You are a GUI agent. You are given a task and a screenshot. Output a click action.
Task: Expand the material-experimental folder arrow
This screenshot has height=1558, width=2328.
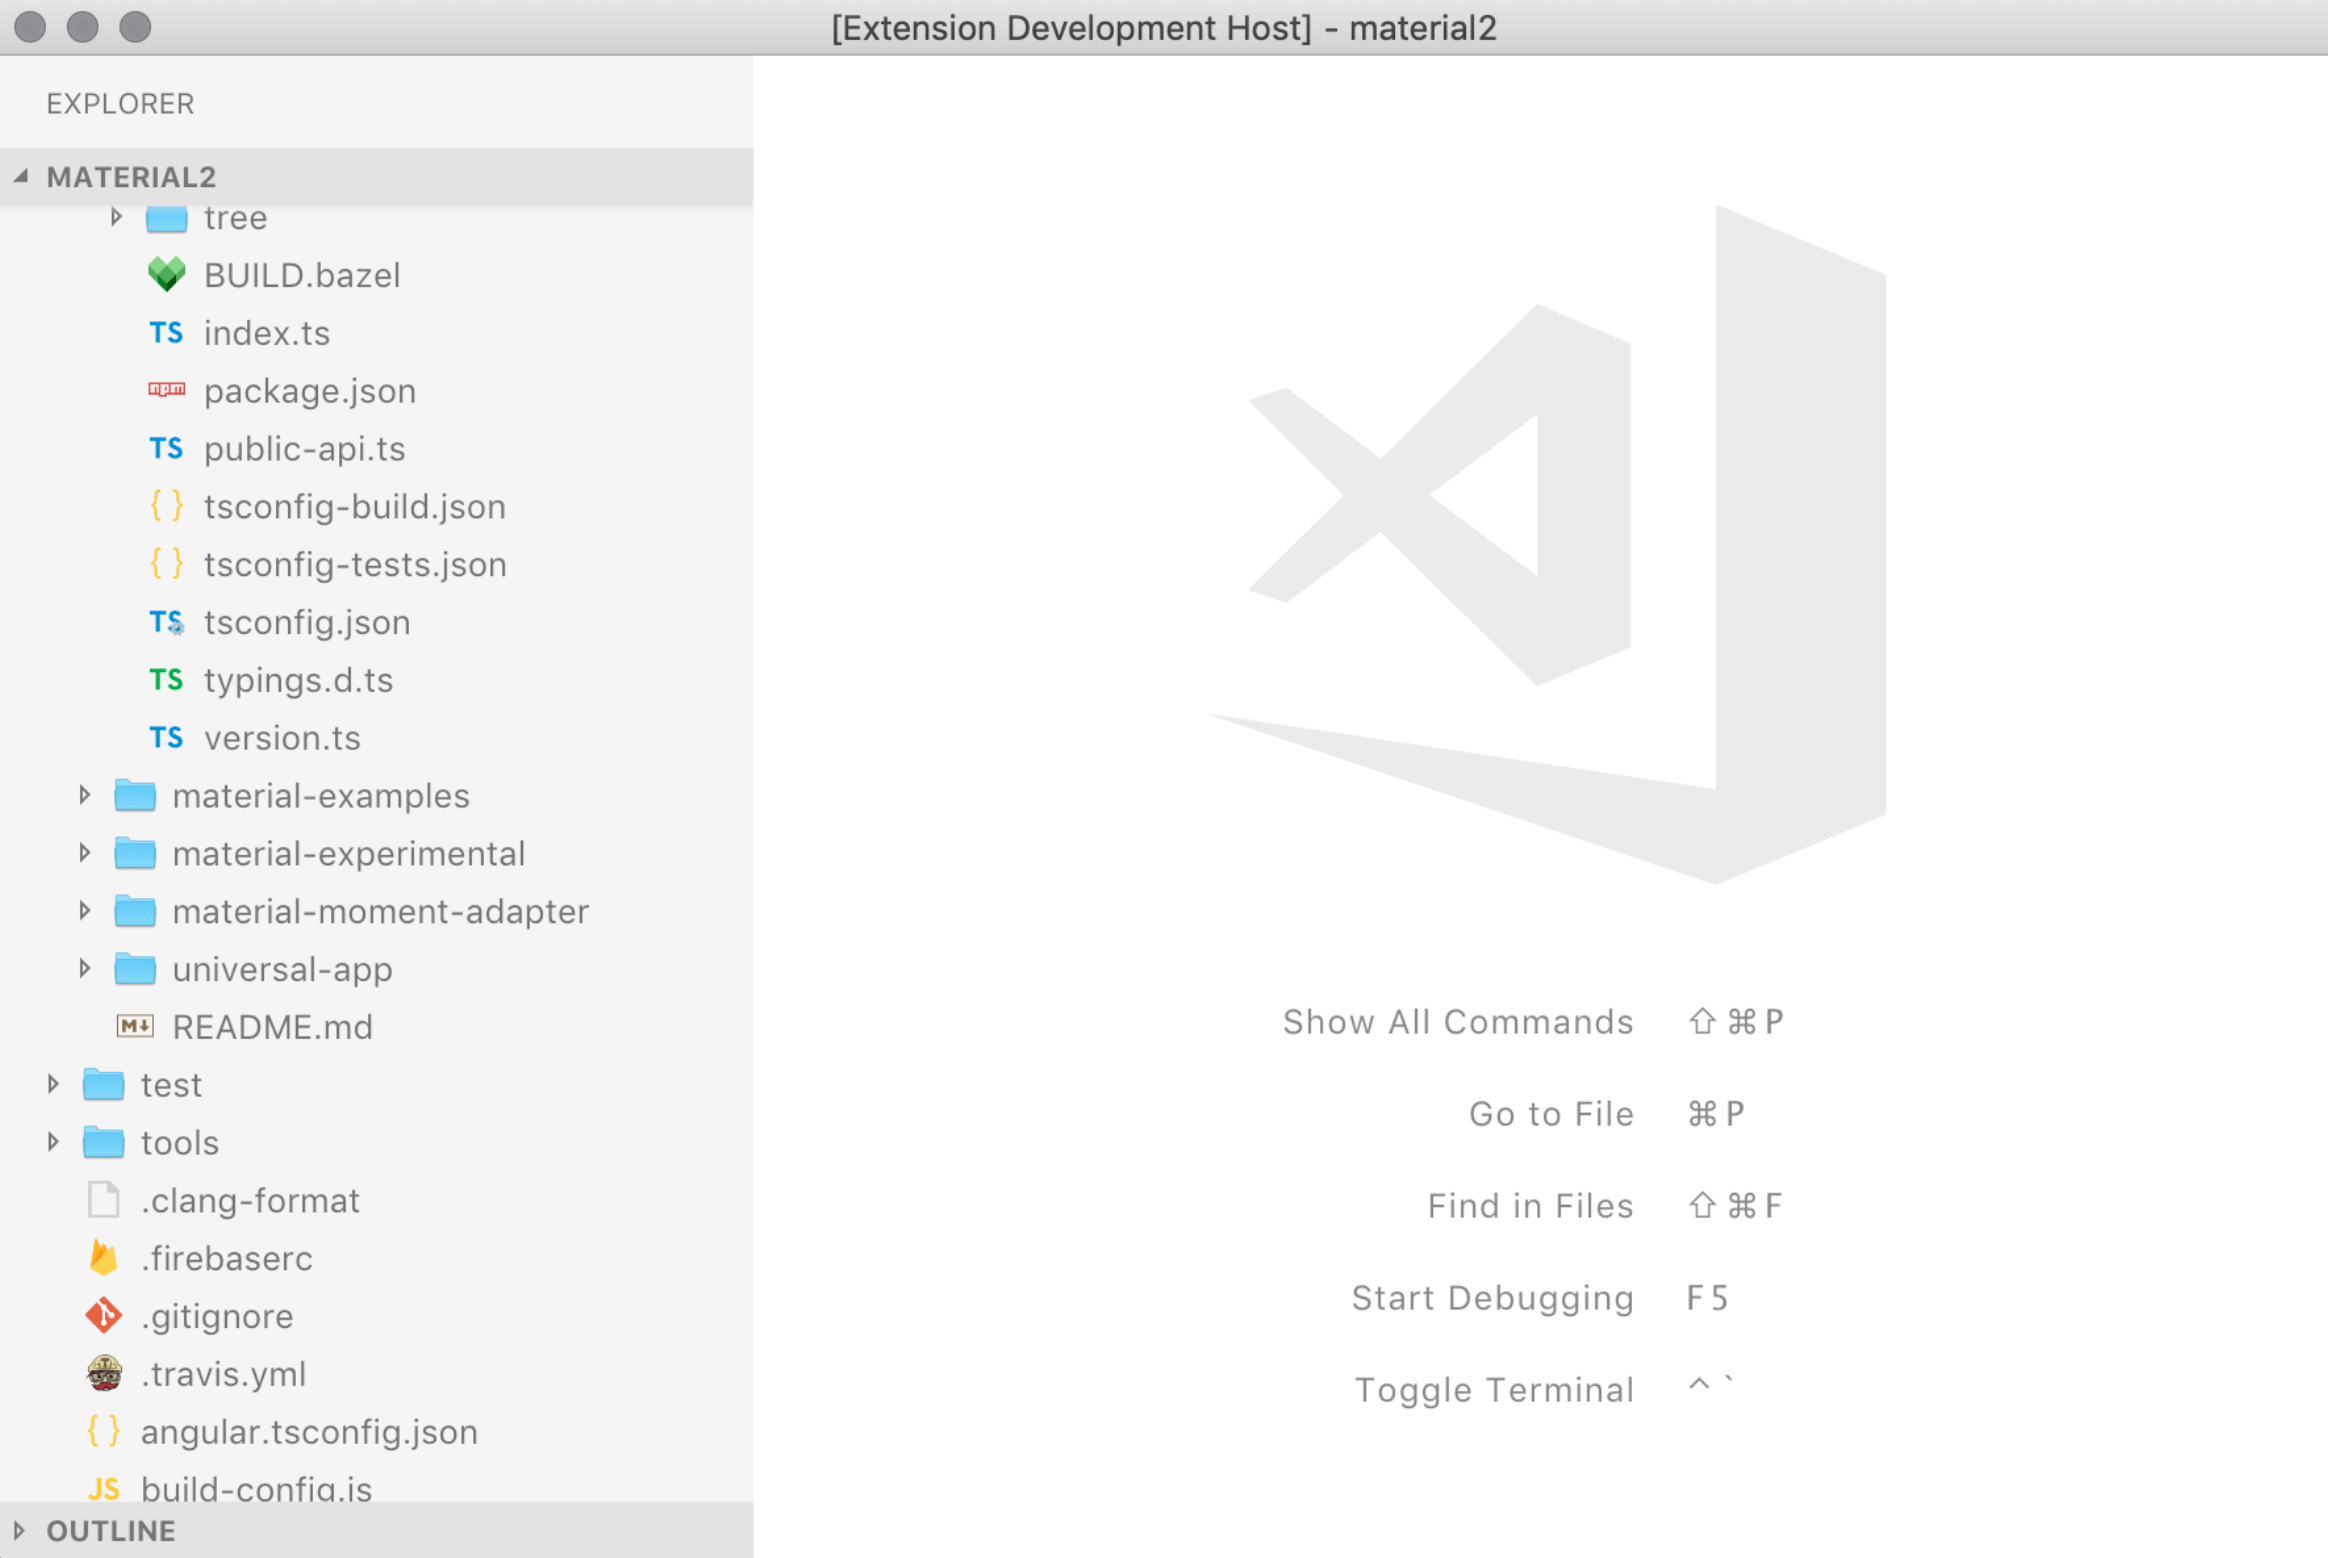point(85,853)
